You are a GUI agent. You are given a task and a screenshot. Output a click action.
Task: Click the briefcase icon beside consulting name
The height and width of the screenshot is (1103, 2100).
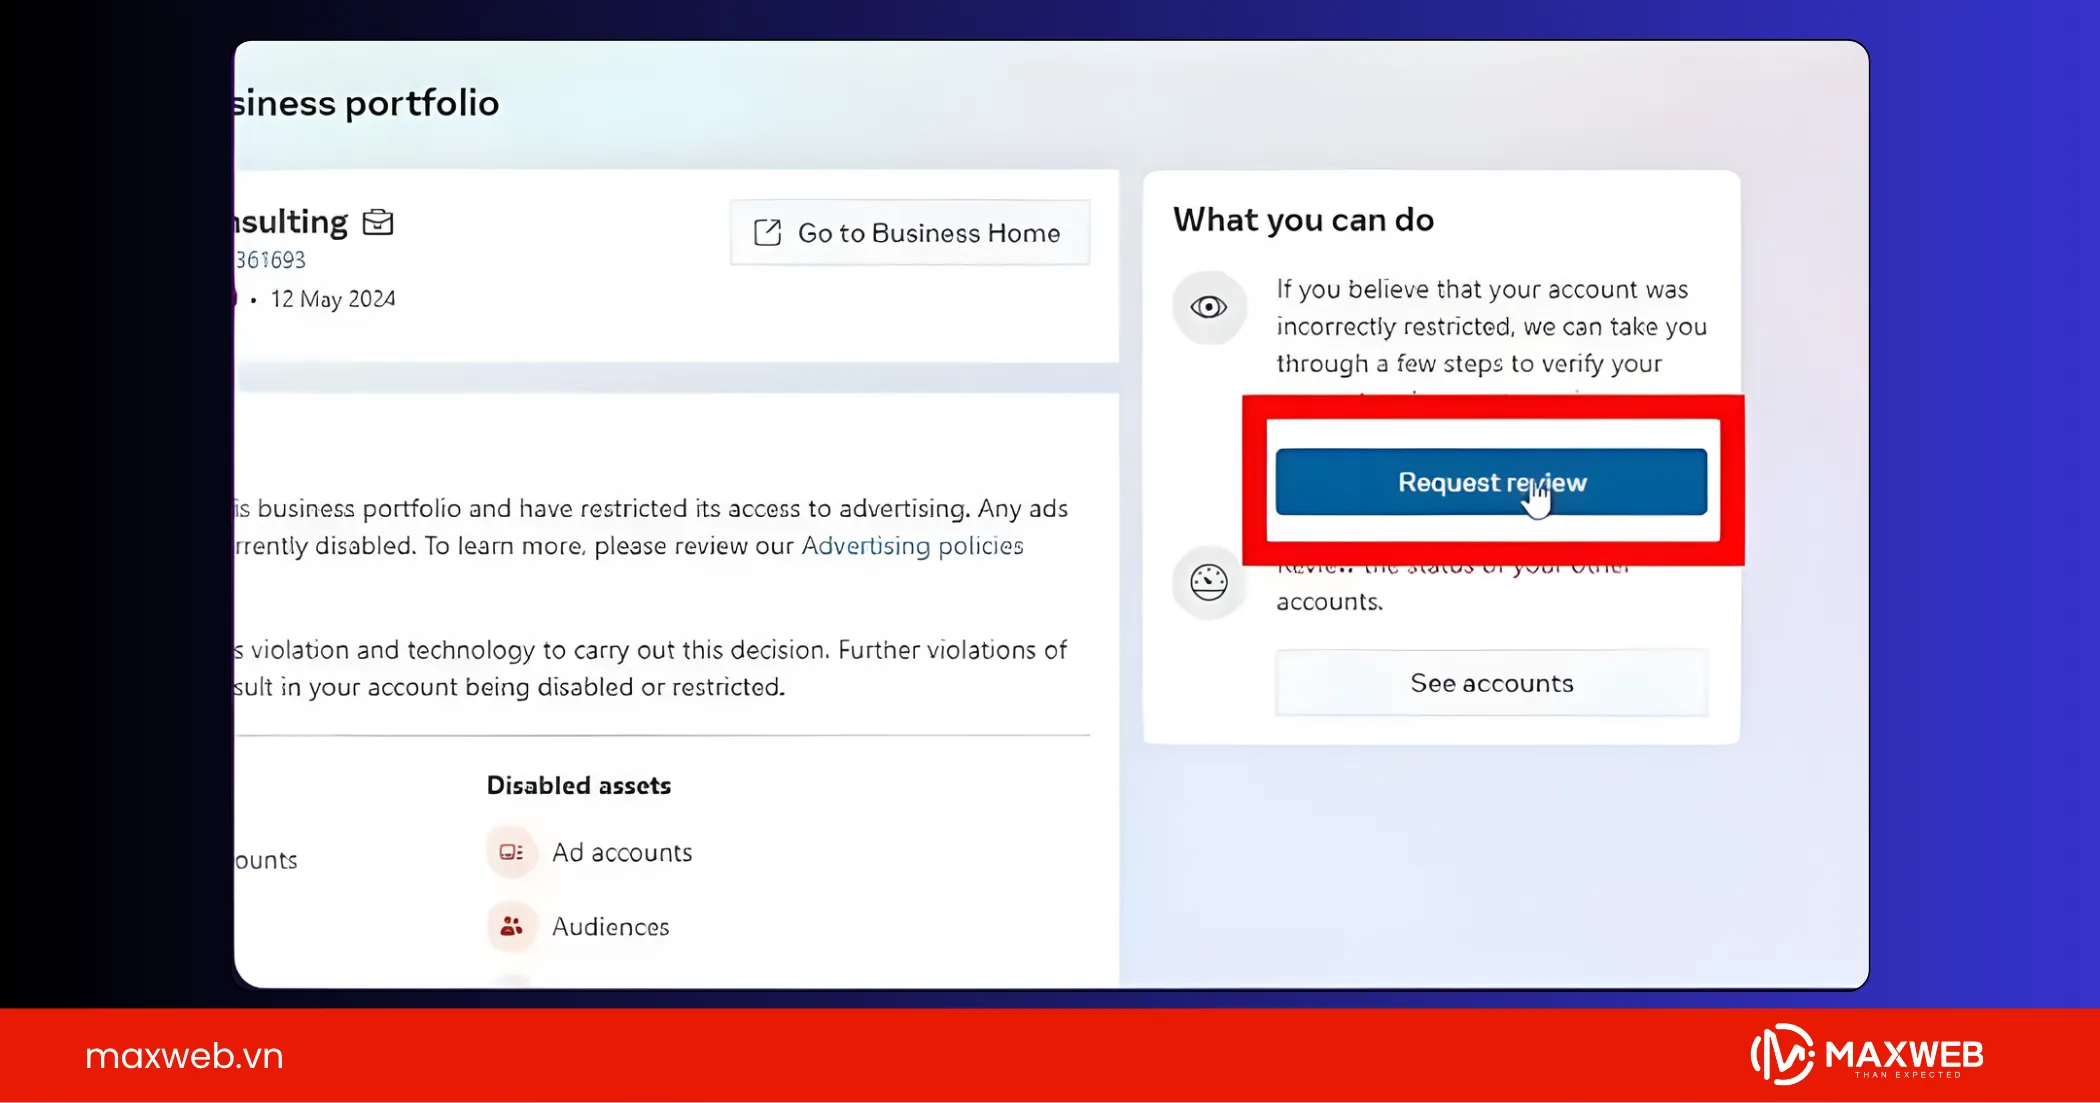click(378, 222)
